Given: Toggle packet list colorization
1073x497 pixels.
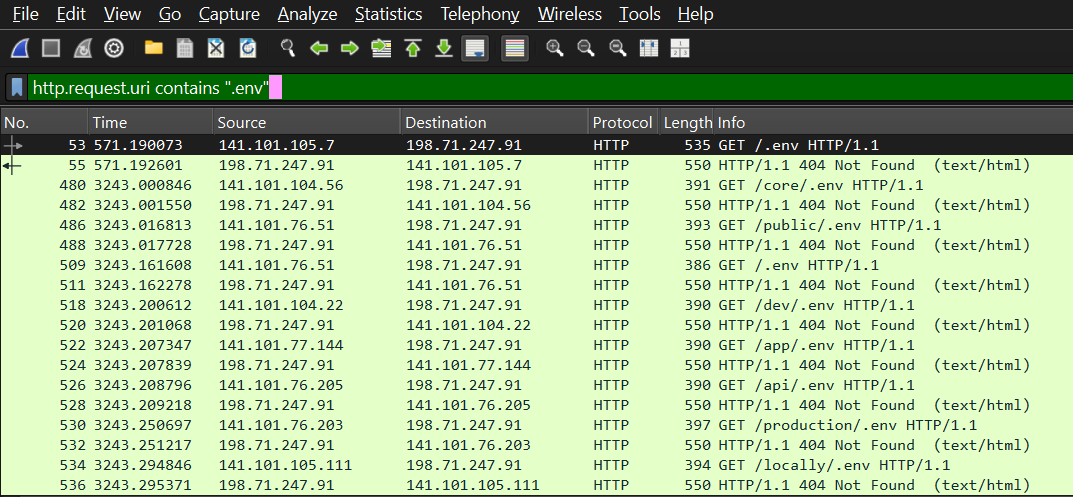Looking at the screenshot, I should [x=515, y=49].
